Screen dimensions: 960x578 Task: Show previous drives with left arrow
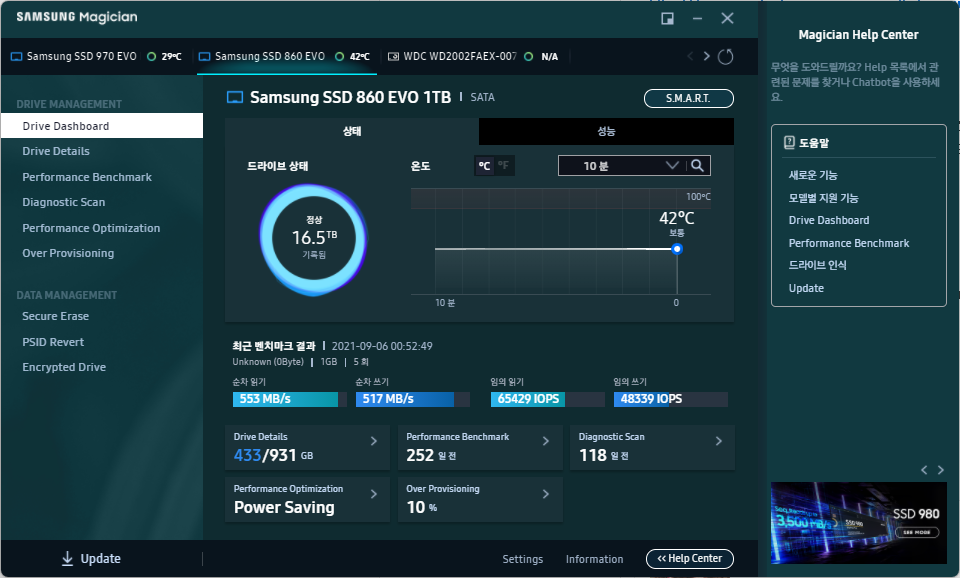tap(690, 56)
